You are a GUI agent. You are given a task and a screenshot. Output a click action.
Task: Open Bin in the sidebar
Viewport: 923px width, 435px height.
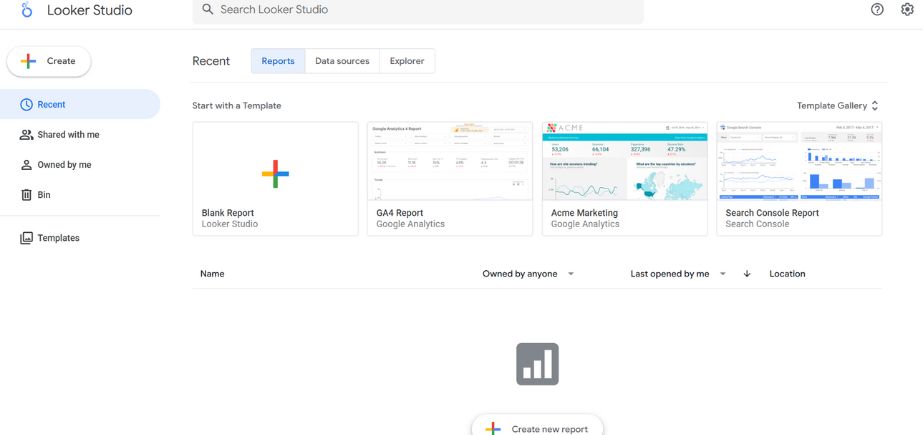(x=80, y=195)
